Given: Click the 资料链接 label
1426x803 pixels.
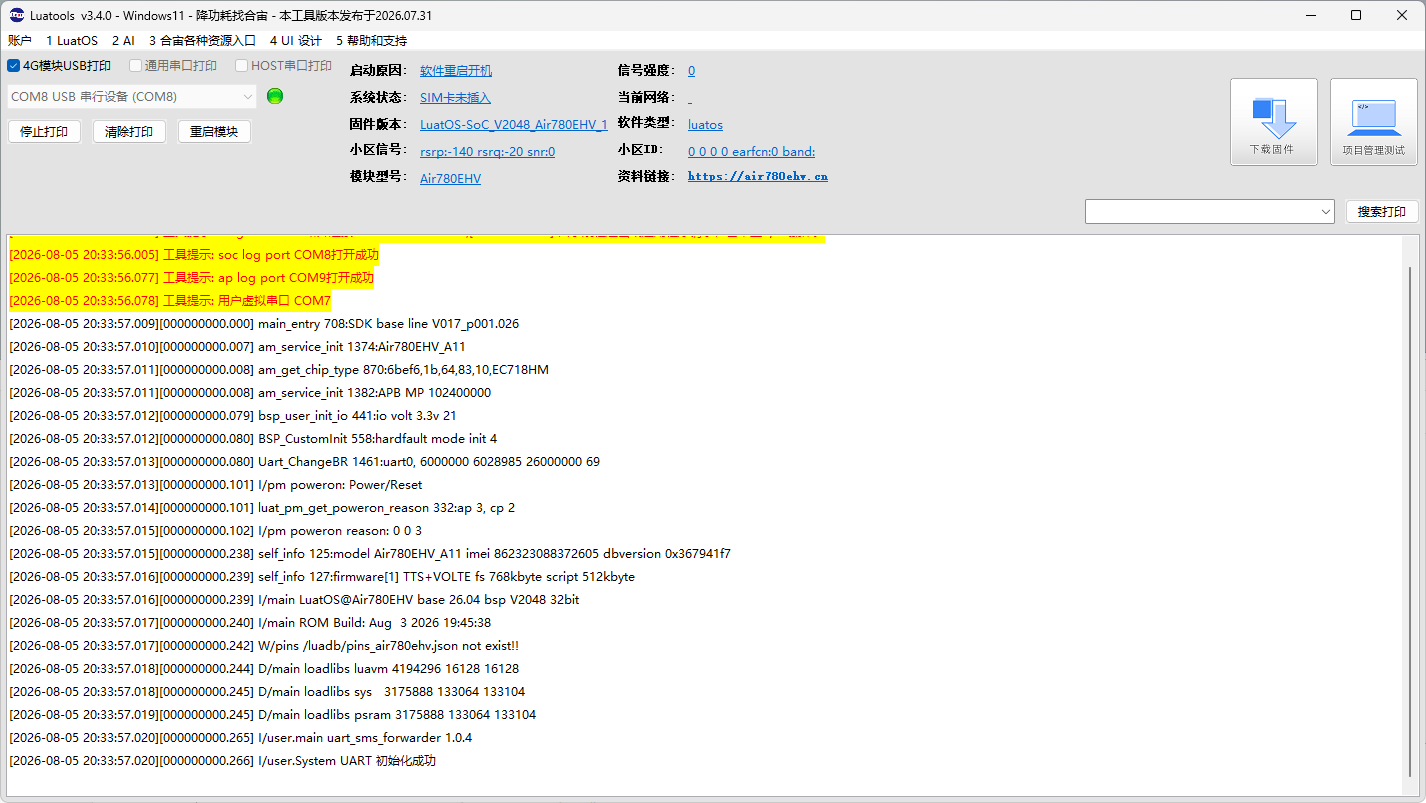Looking at the screenshot, I should pyautogui.click(x=646, y=177).
